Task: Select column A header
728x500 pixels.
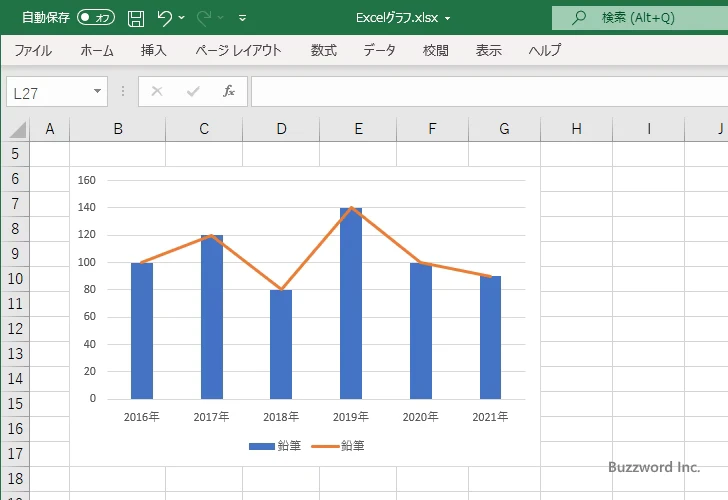Action: 50,129
